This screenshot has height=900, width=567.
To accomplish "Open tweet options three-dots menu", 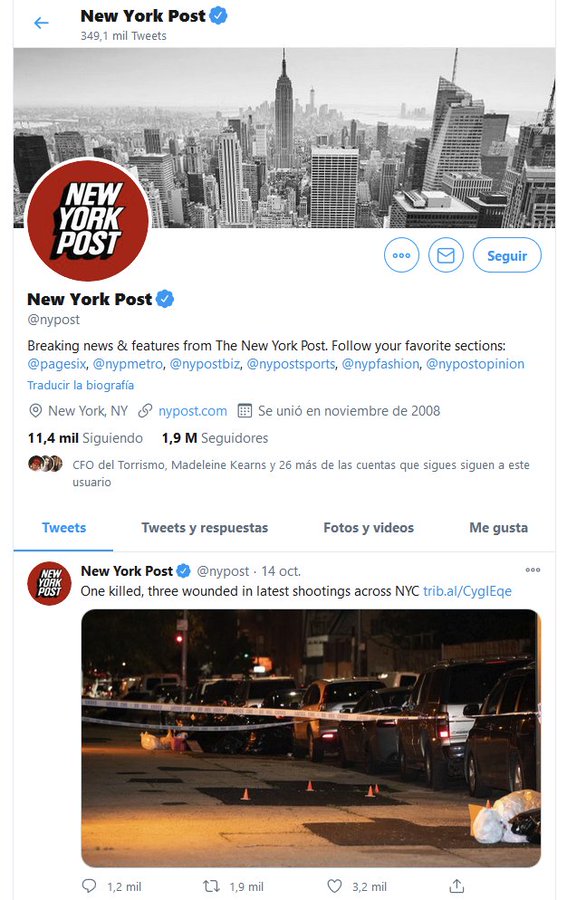I will tap(533, 570).
